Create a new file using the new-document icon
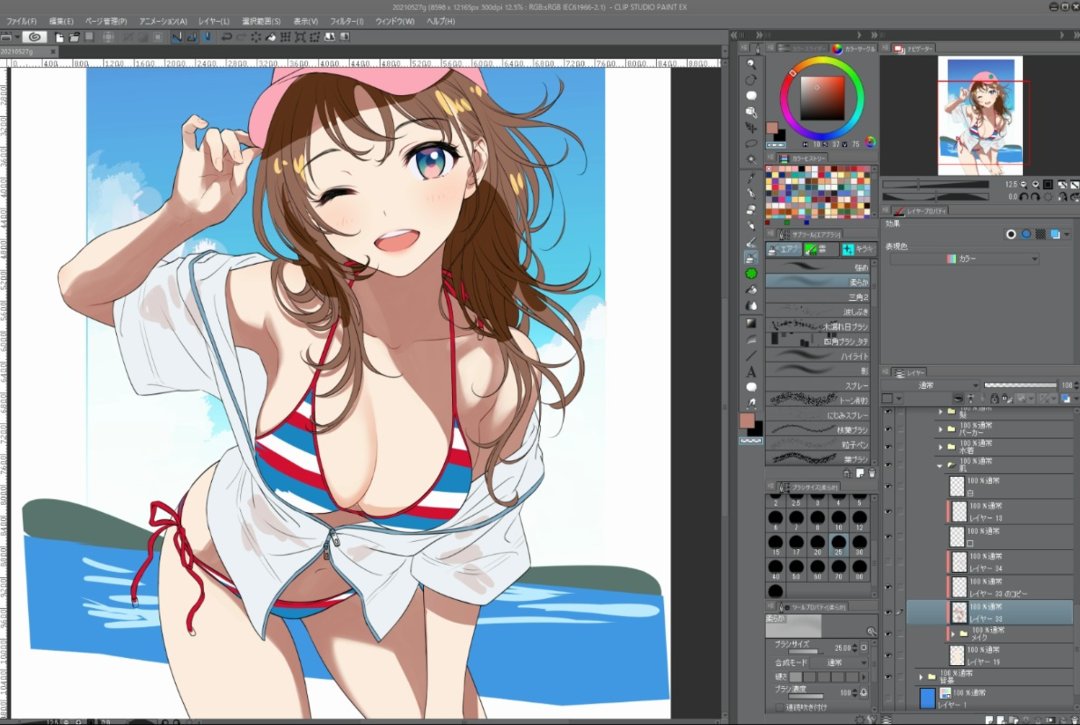 (59, 37)
